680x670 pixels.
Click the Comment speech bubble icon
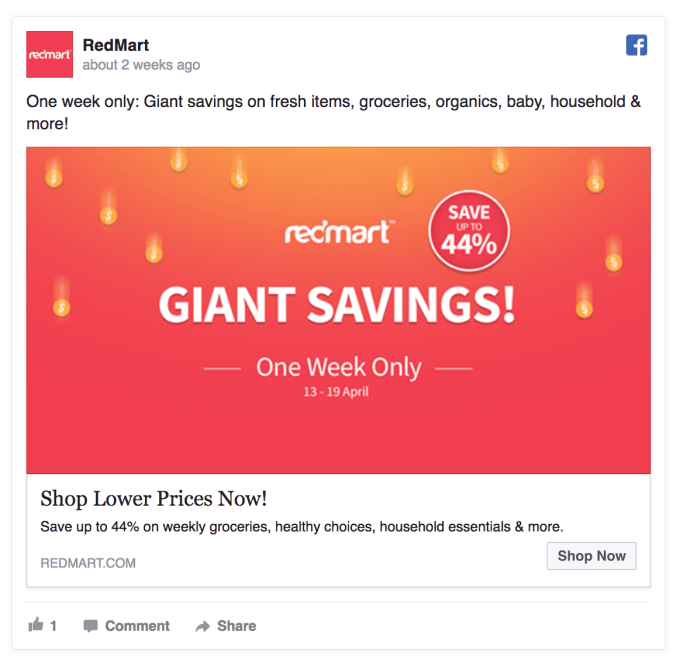coord(90,626)
